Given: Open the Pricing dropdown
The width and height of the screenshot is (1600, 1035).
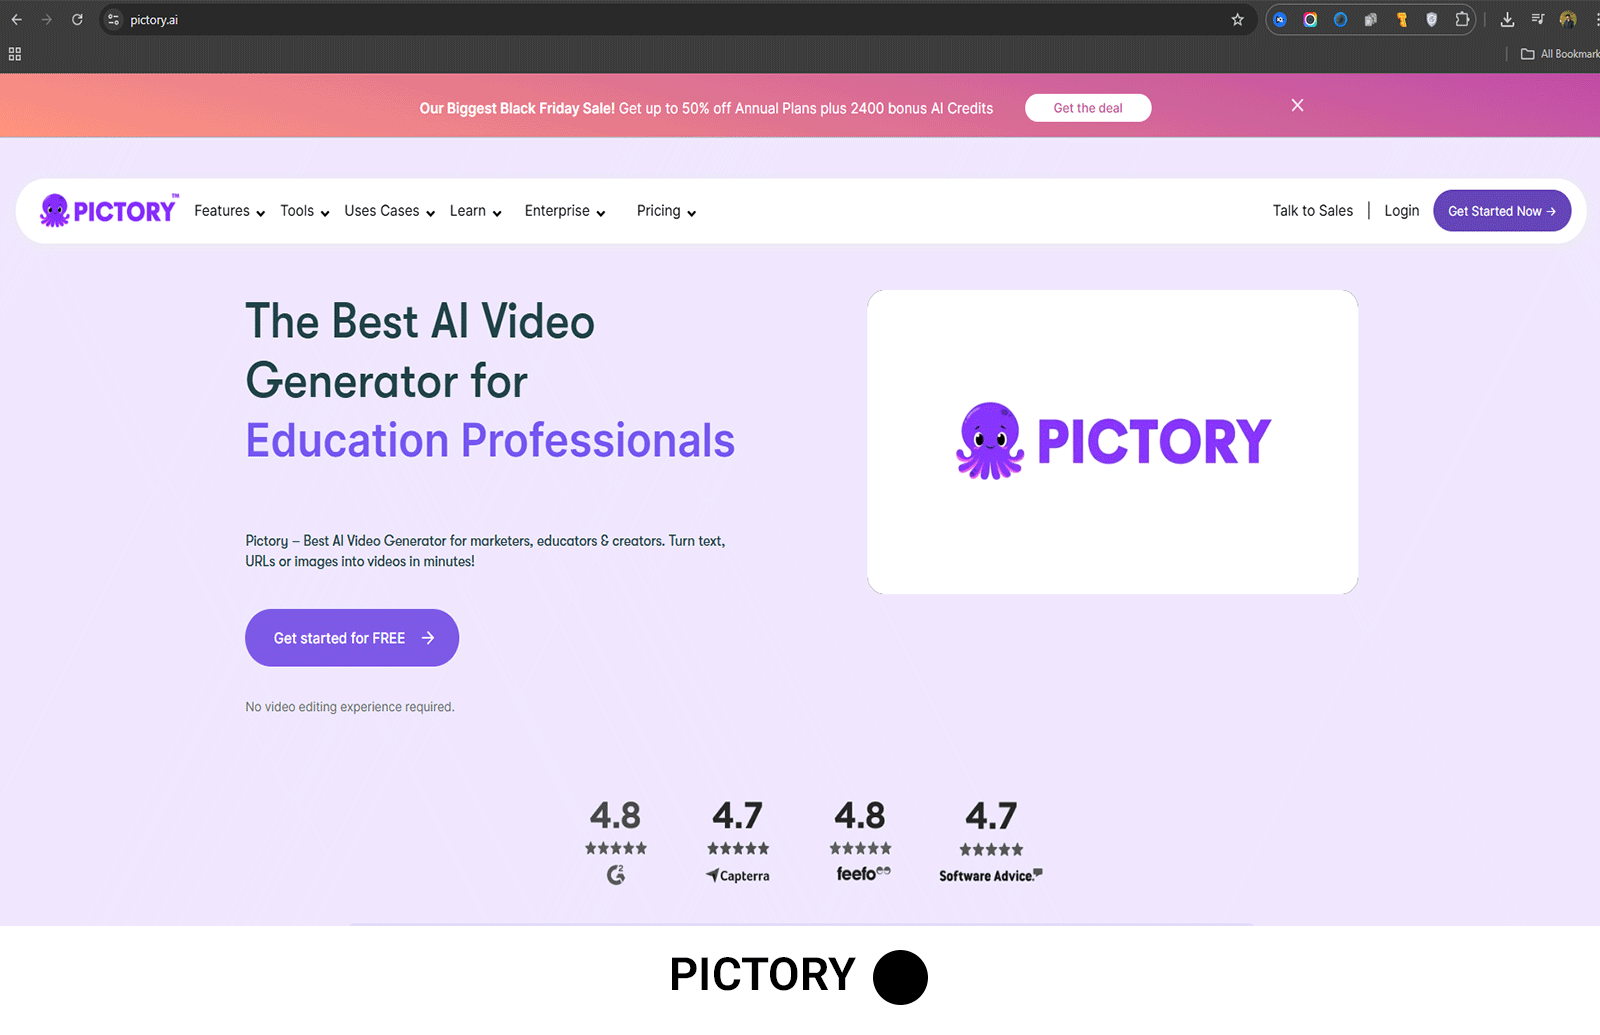Looking at the screenshot, I should [x=666, y=211].
